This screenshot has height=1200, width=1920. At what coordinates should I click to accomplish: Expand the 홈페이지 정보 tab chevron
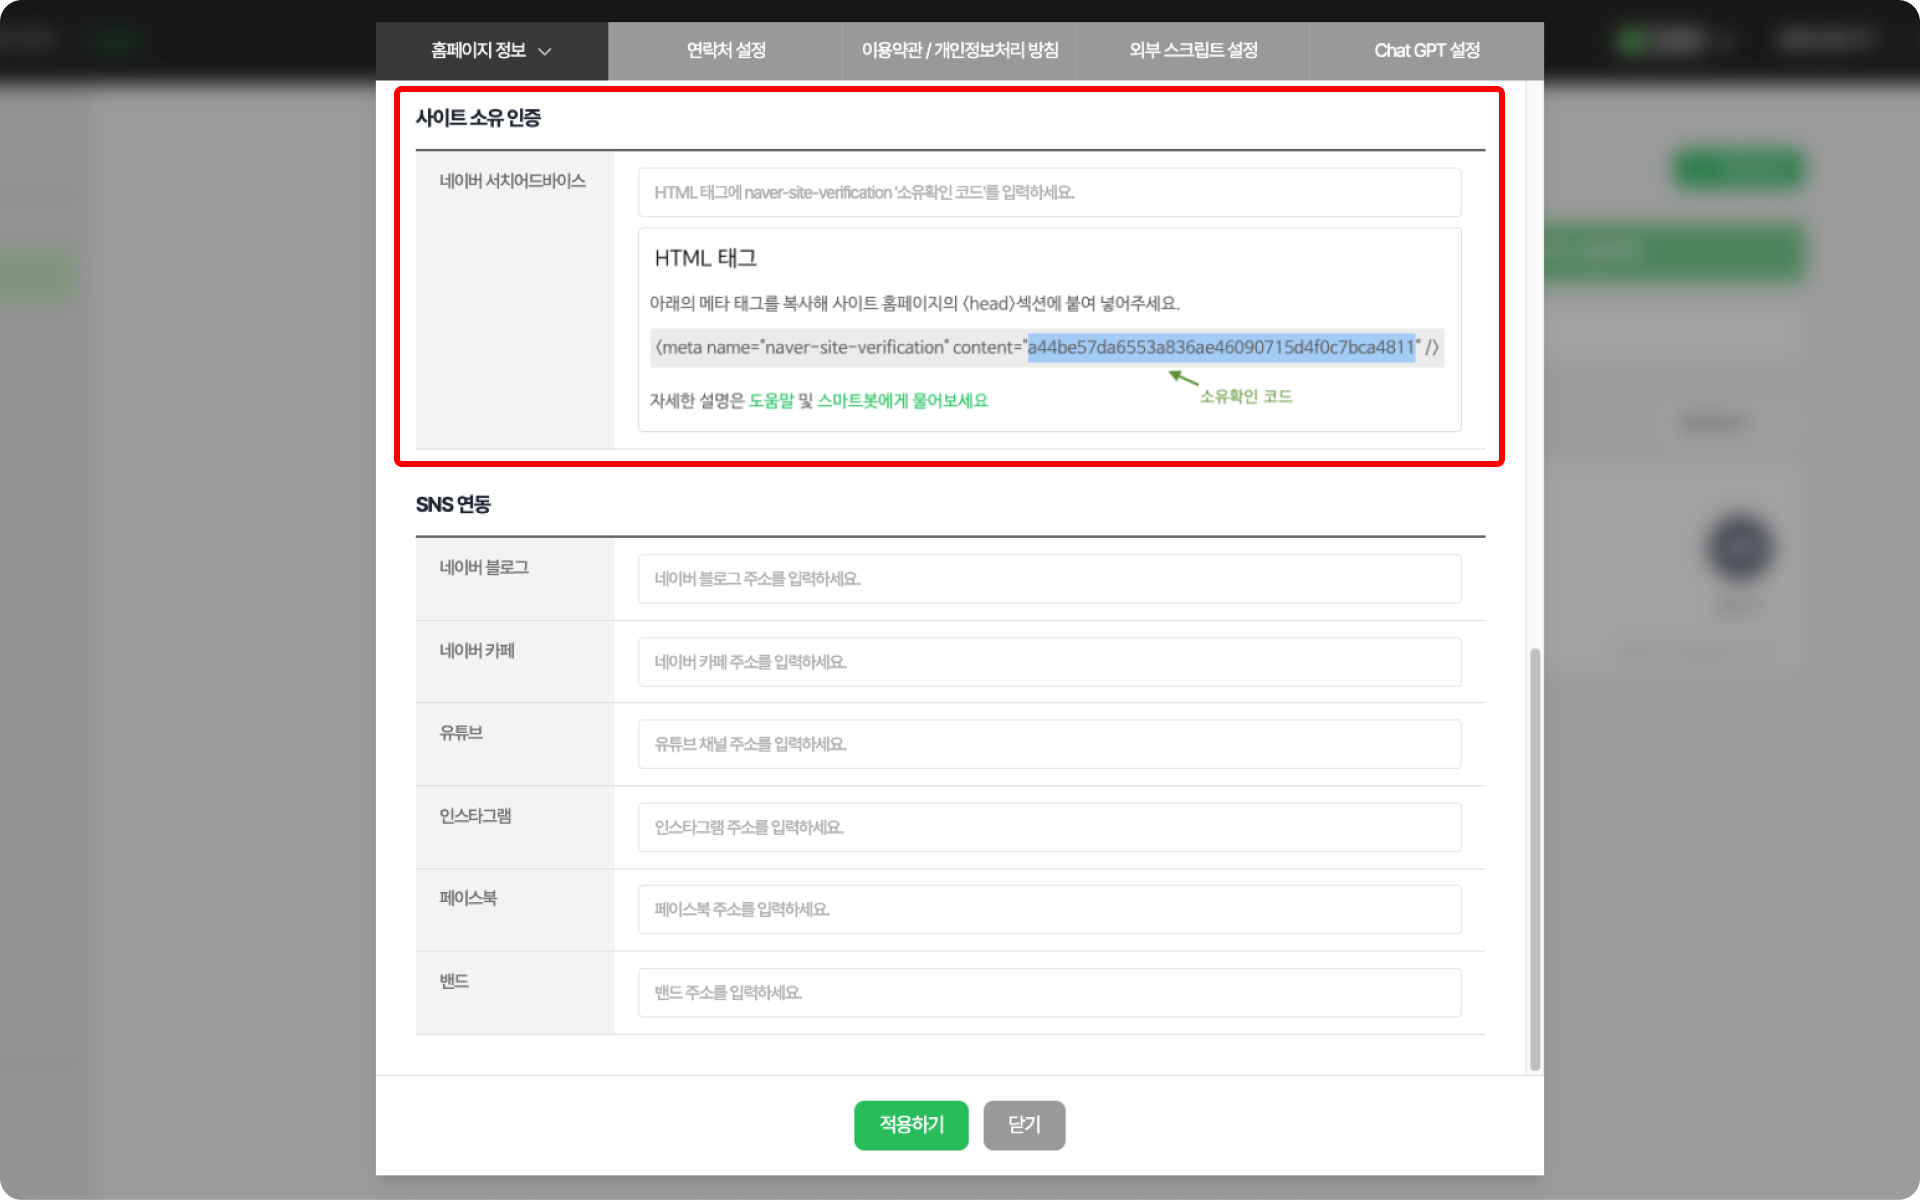545,51
